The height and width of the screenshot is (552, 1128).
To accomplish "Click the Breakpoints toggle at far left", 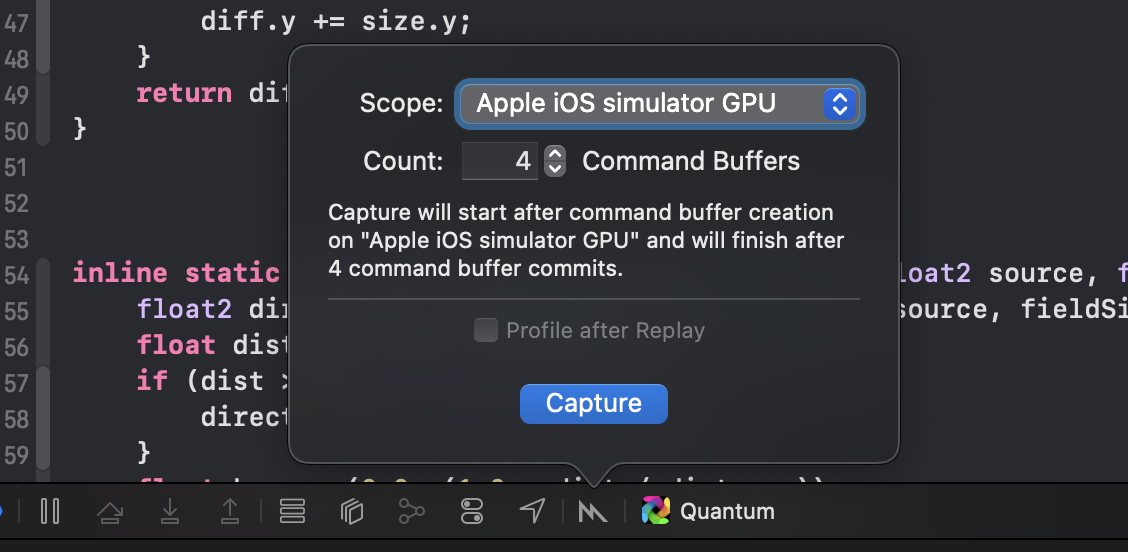I will click(2, 512).
